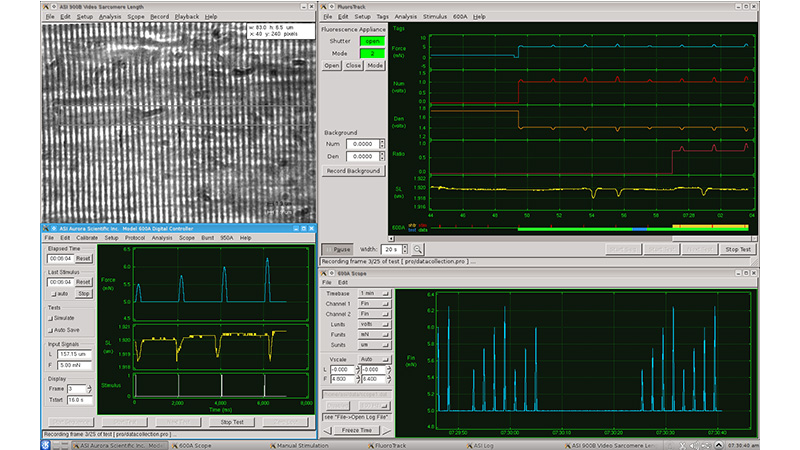This screenshot has width=800, height=450.
Task: Enable the Simulate checkbox under Tests
Action: (51, 318)
